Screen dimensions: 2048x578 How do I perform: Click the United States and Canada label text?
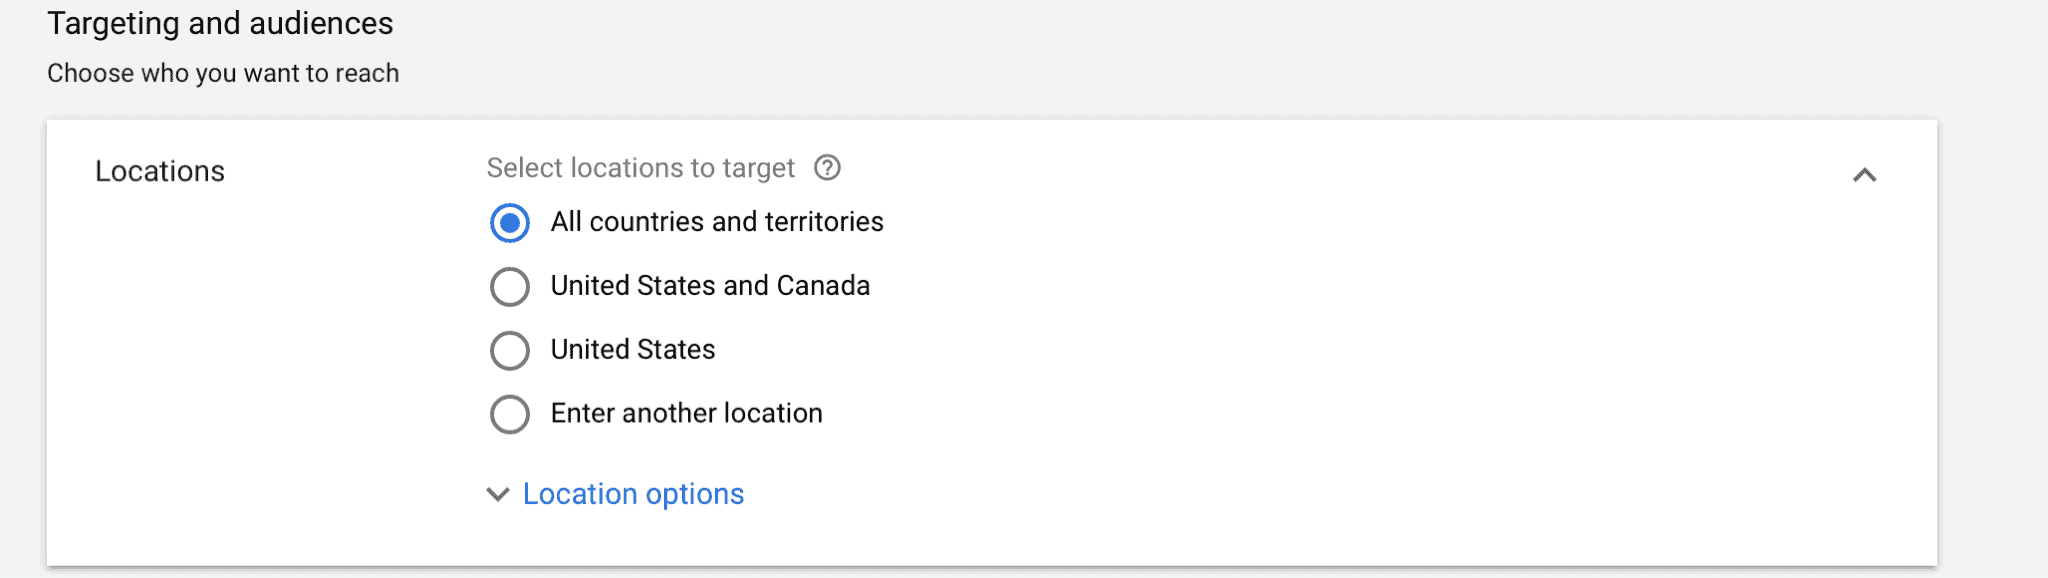710,286
